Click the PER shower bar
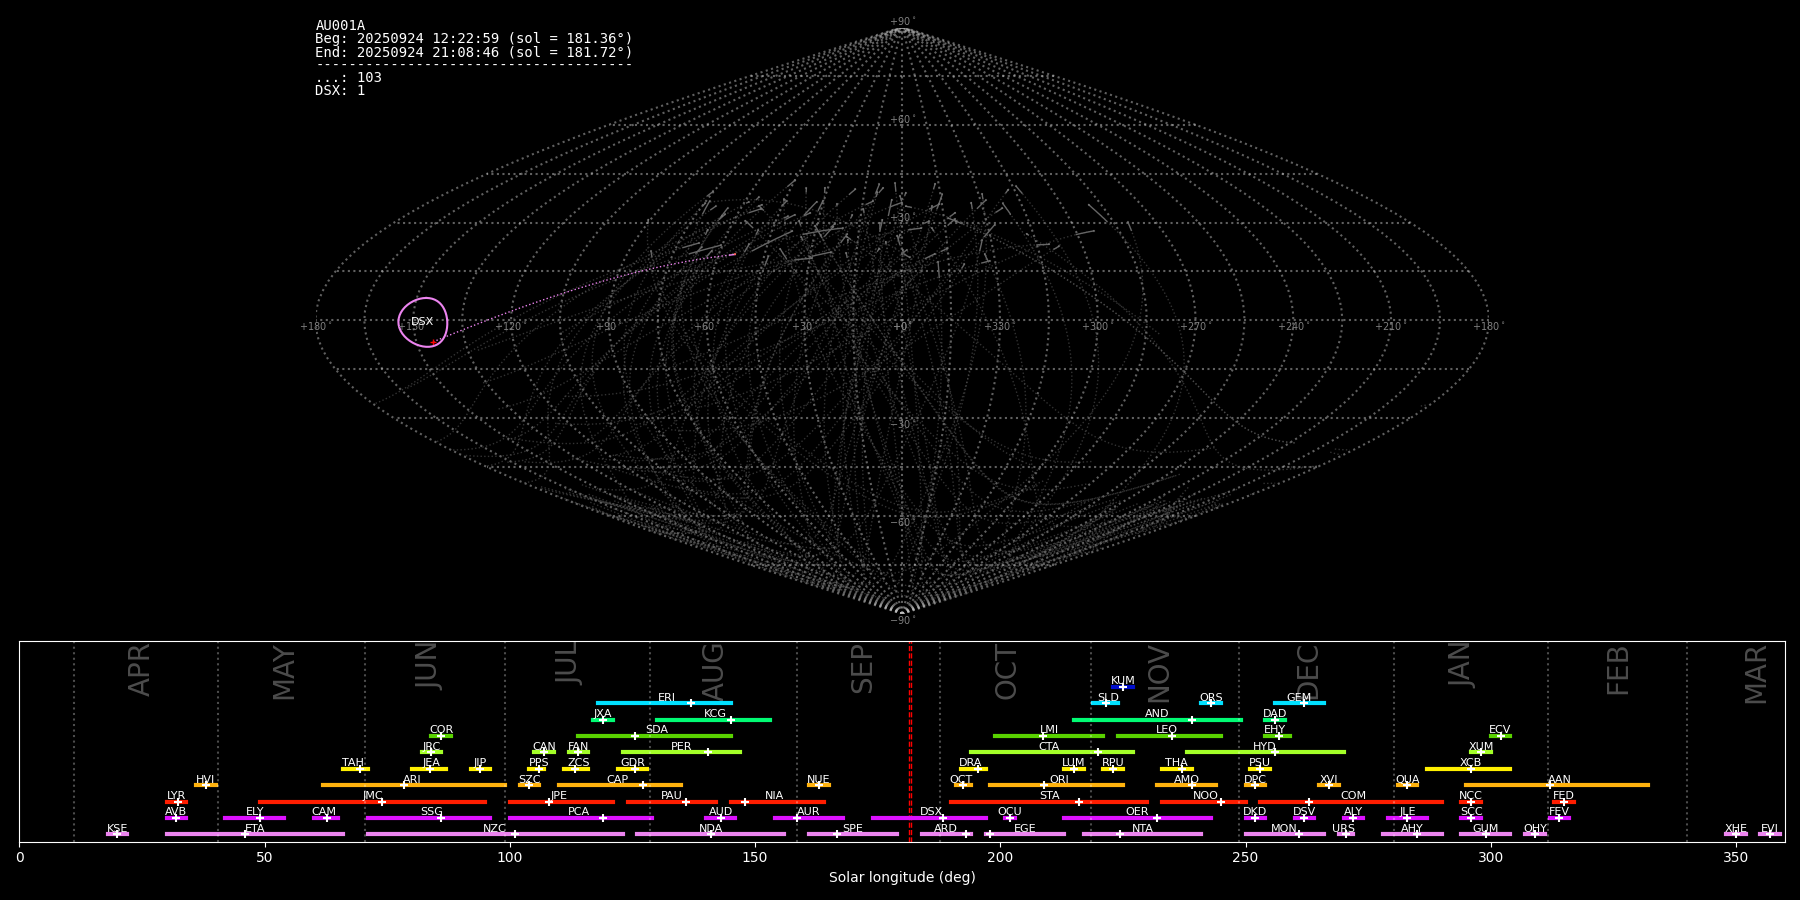1800x900 pixels. tap(681, 752)
